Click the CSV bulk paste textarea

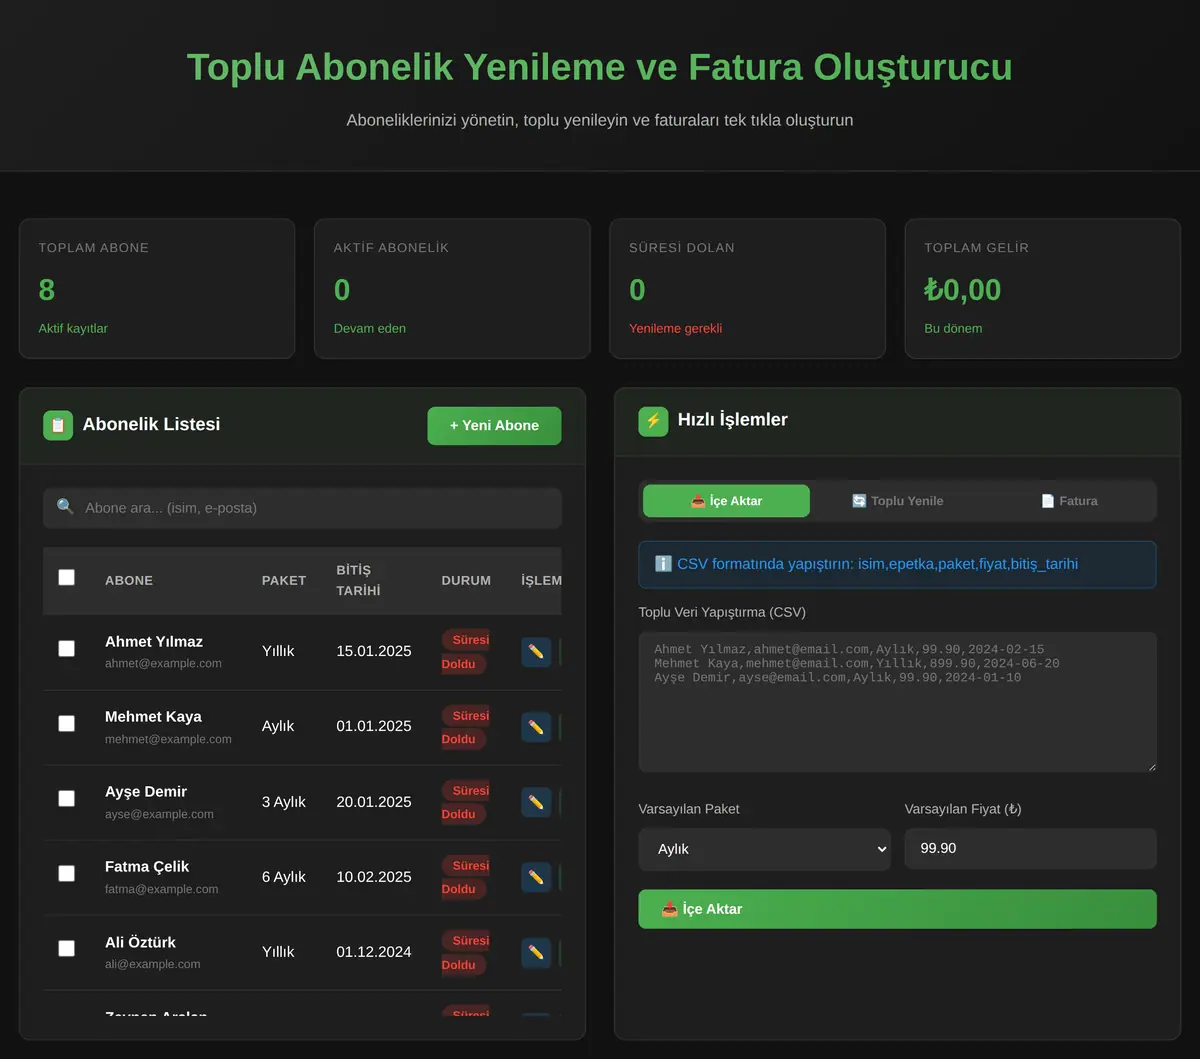(x=897, y=702)
